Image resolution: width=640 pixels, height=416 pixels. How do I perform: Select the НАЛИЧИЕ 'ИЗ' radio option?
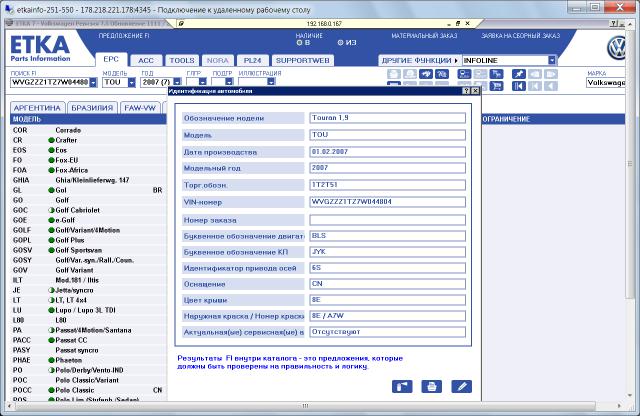[x=340, y=42]
